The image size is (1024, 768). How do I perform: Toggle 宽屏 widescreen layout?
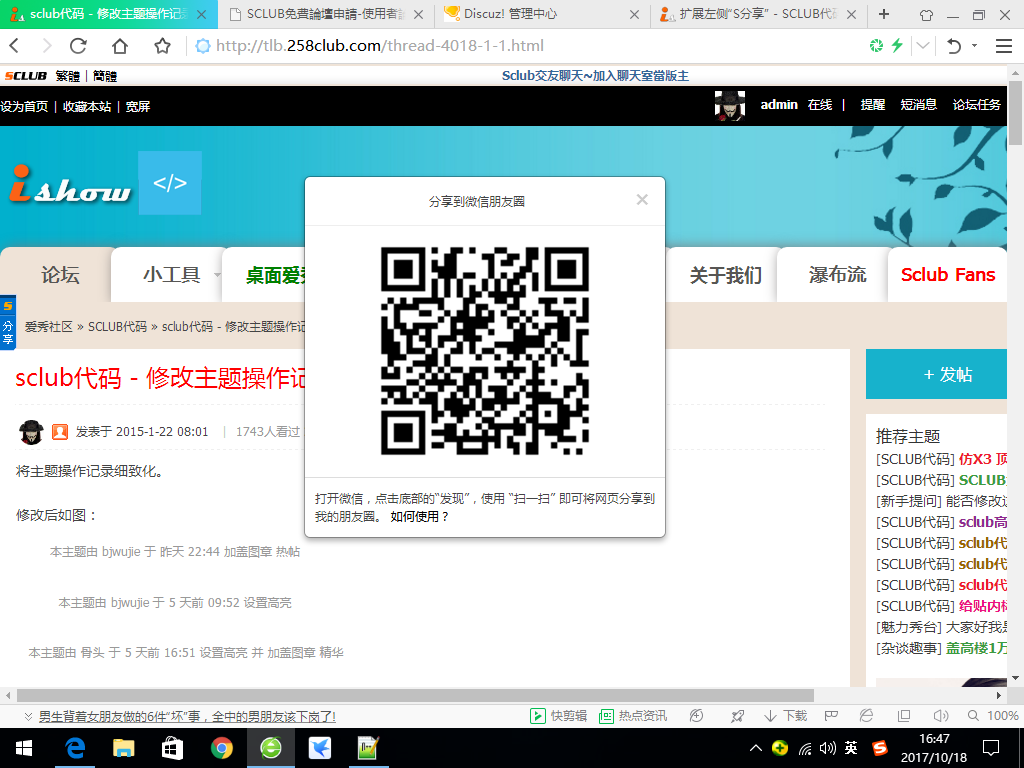click(138, 106)
